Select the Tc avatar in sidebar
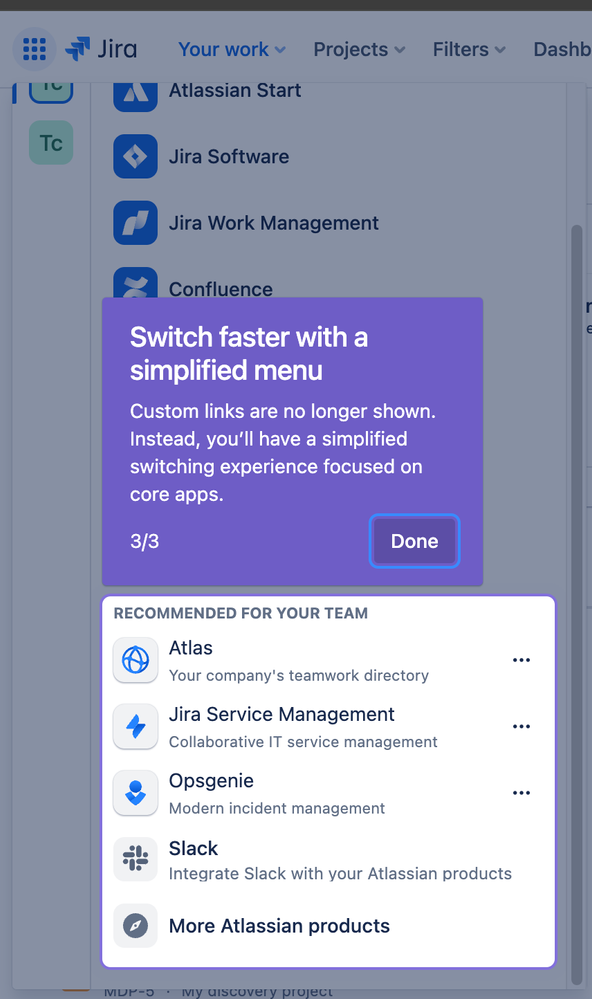Viewport: 592px width, 999px height. coord(51,143)
